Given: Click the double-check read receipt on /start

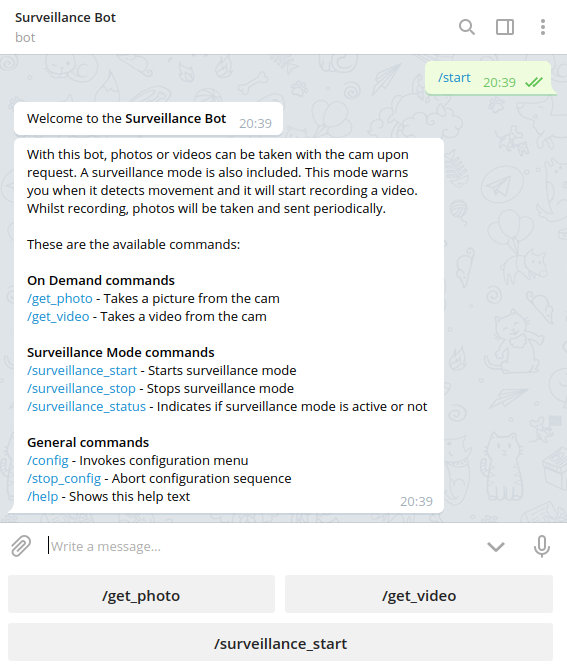Looking at the screenshot, I should [x=534, y=82].
